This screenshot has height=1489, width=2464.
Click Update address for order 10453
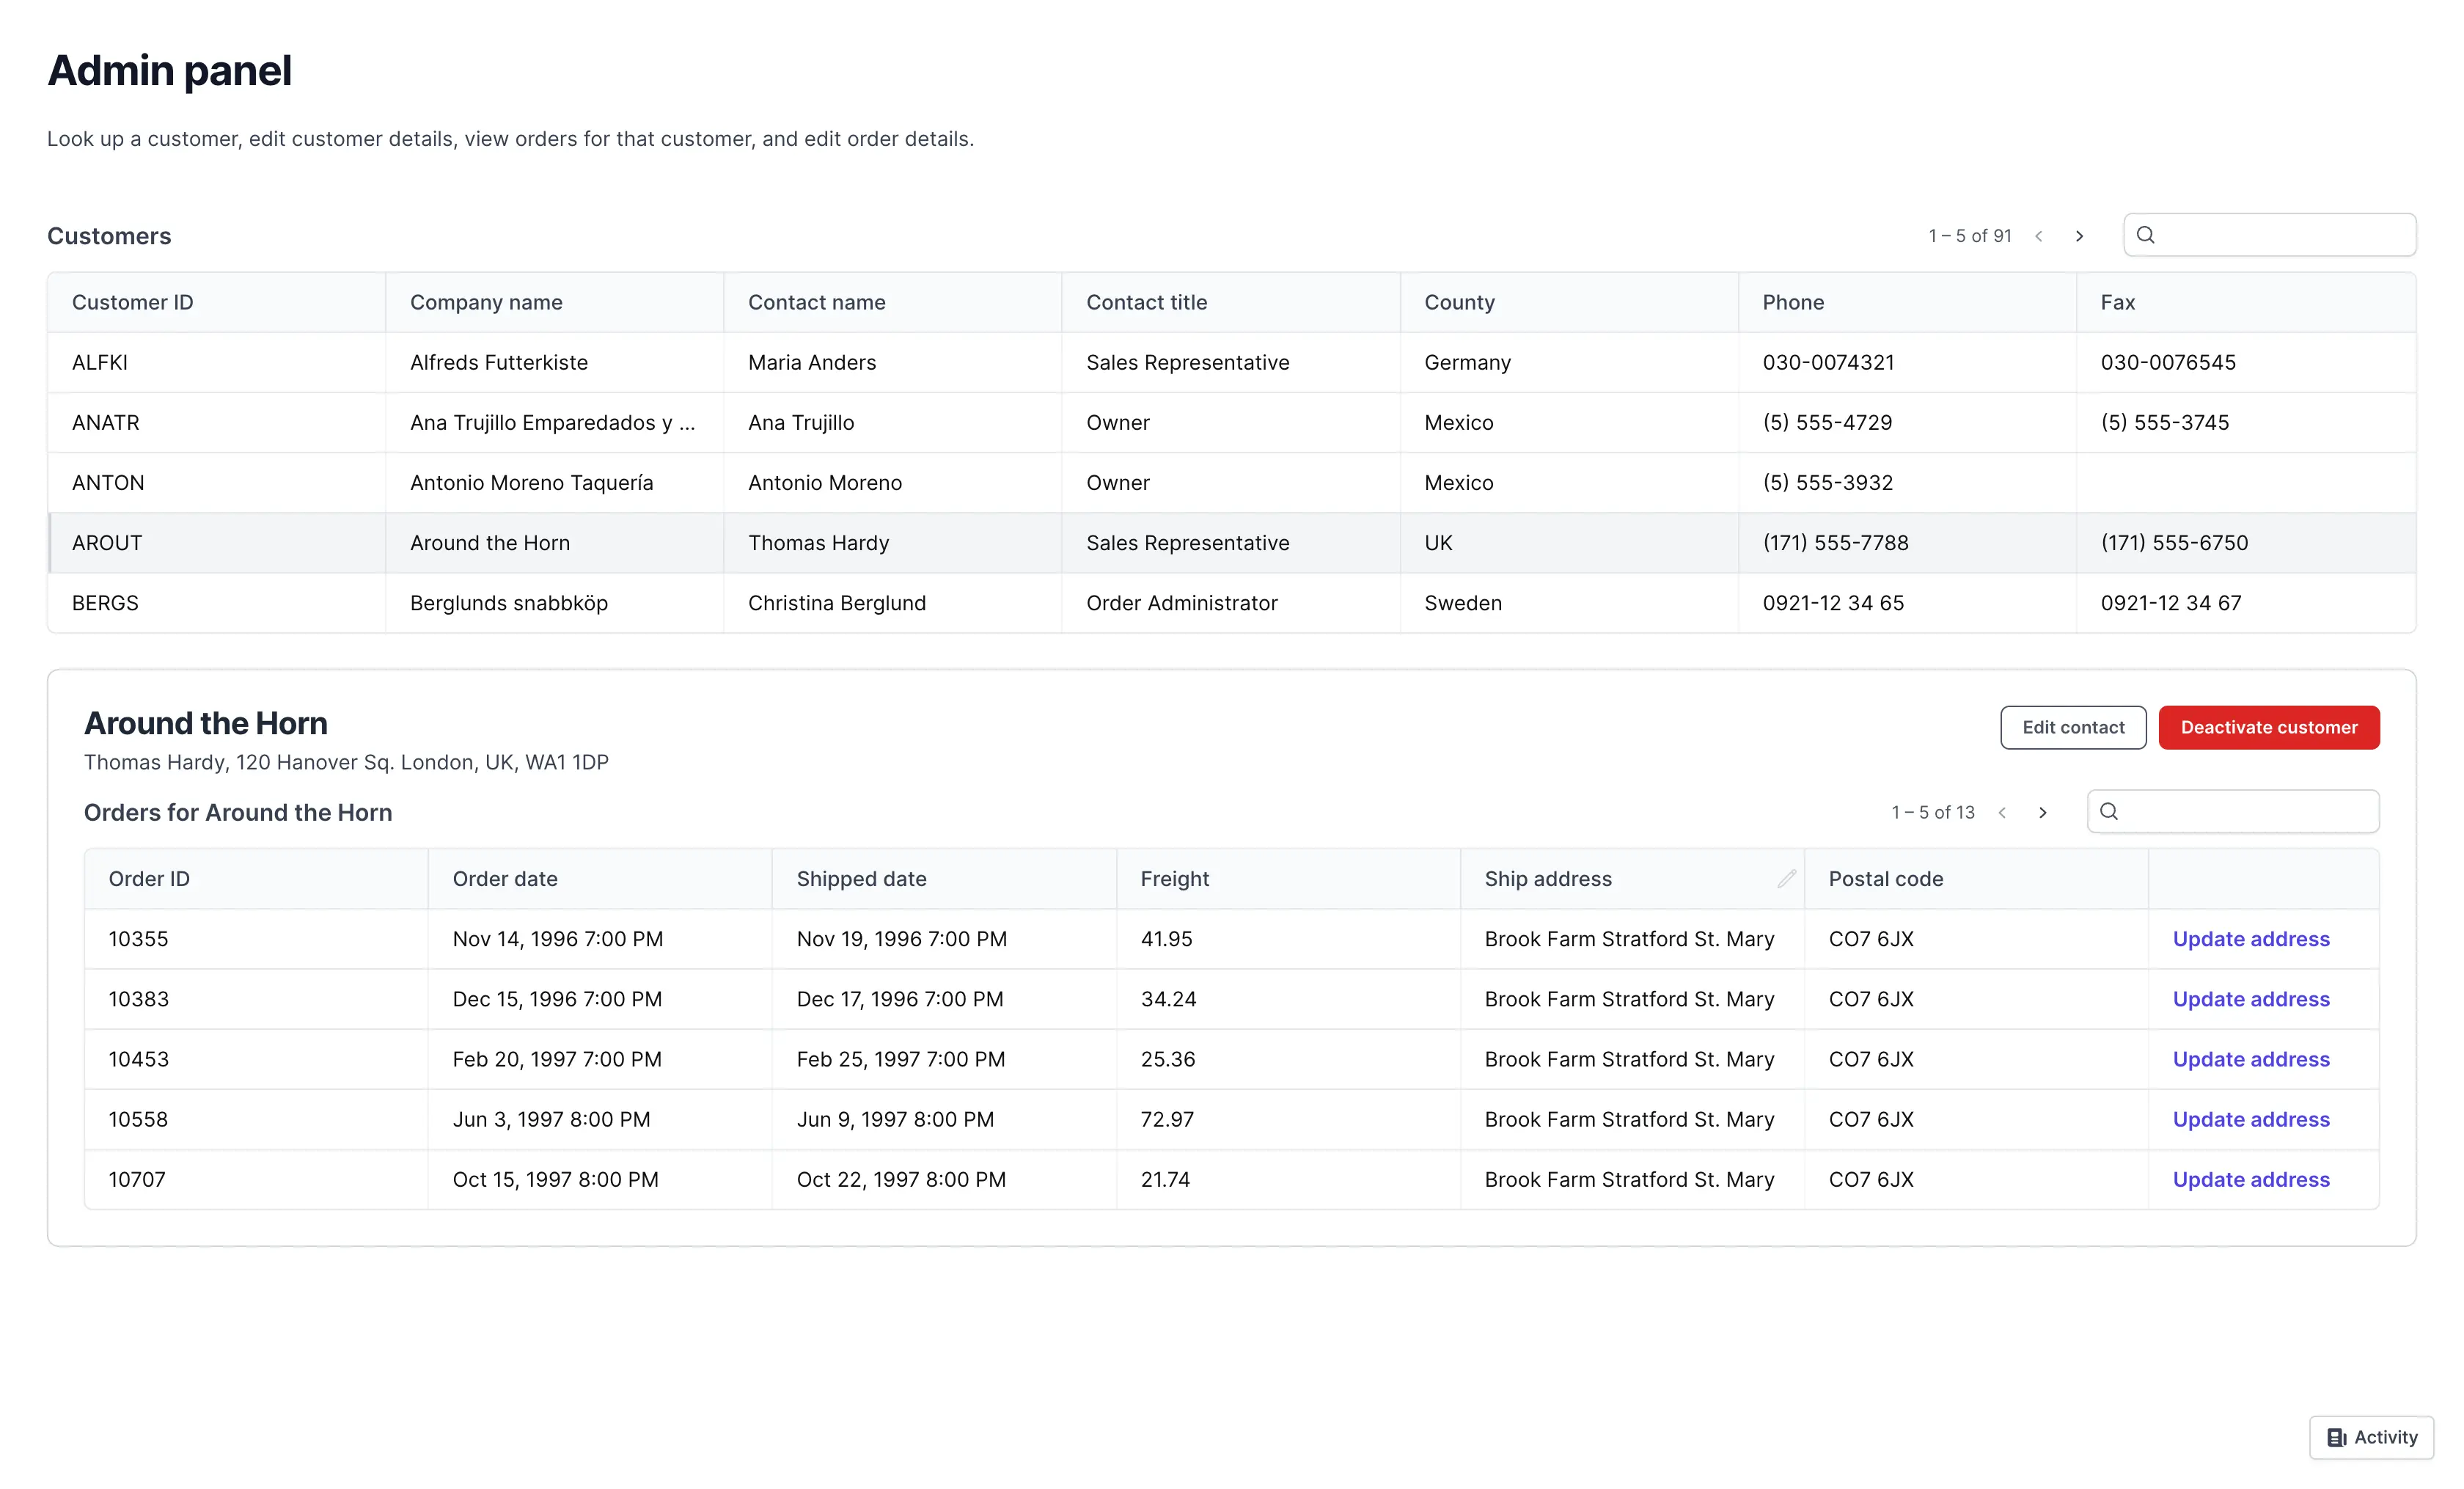tap(2251, 1059)
